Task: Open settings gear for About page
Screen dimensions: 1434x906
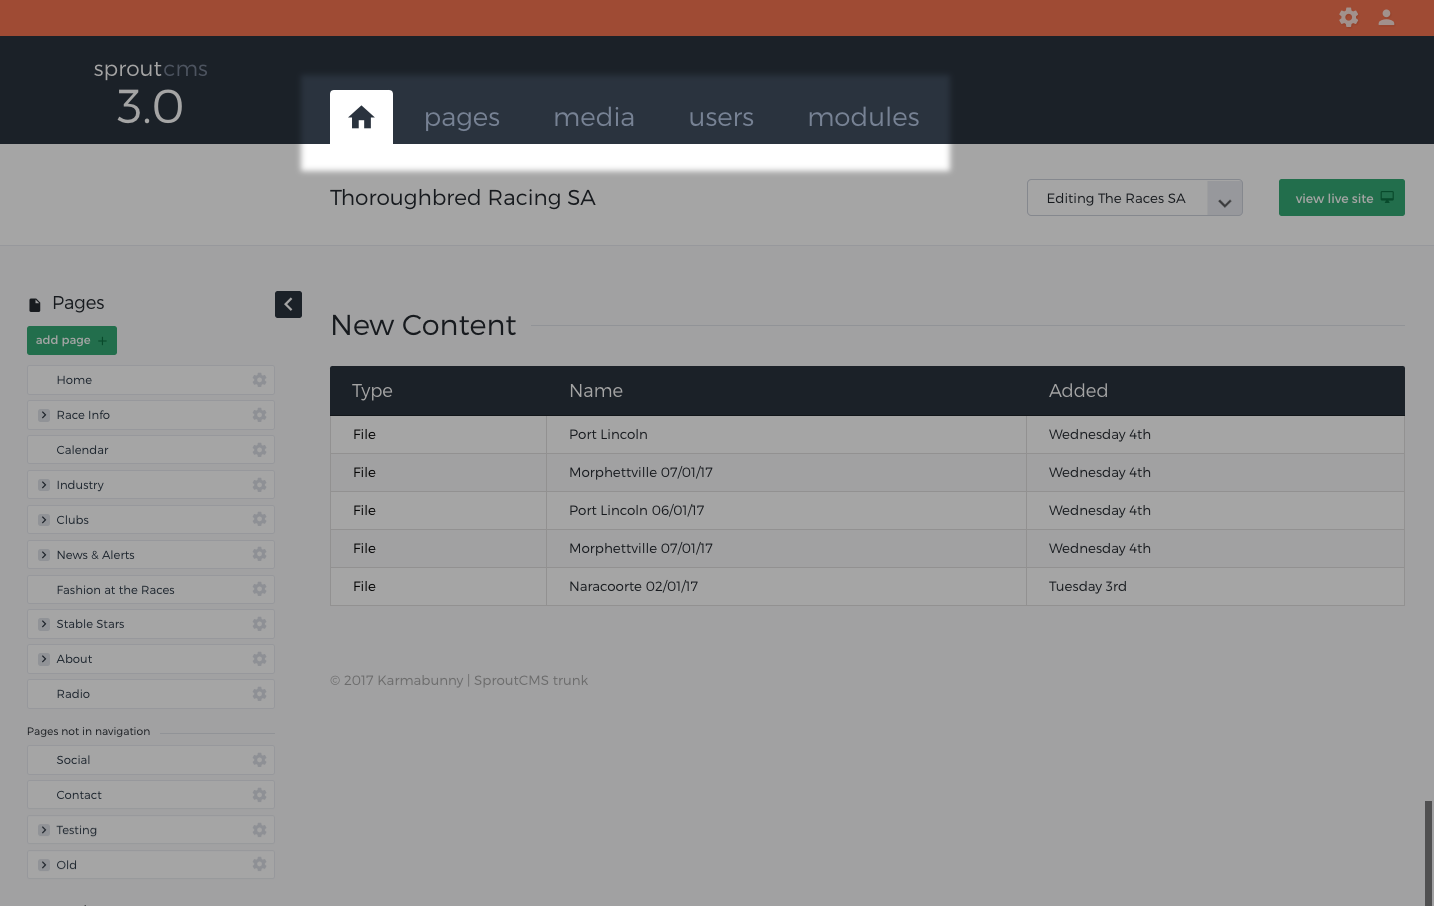Action: (x=259, y=659)
